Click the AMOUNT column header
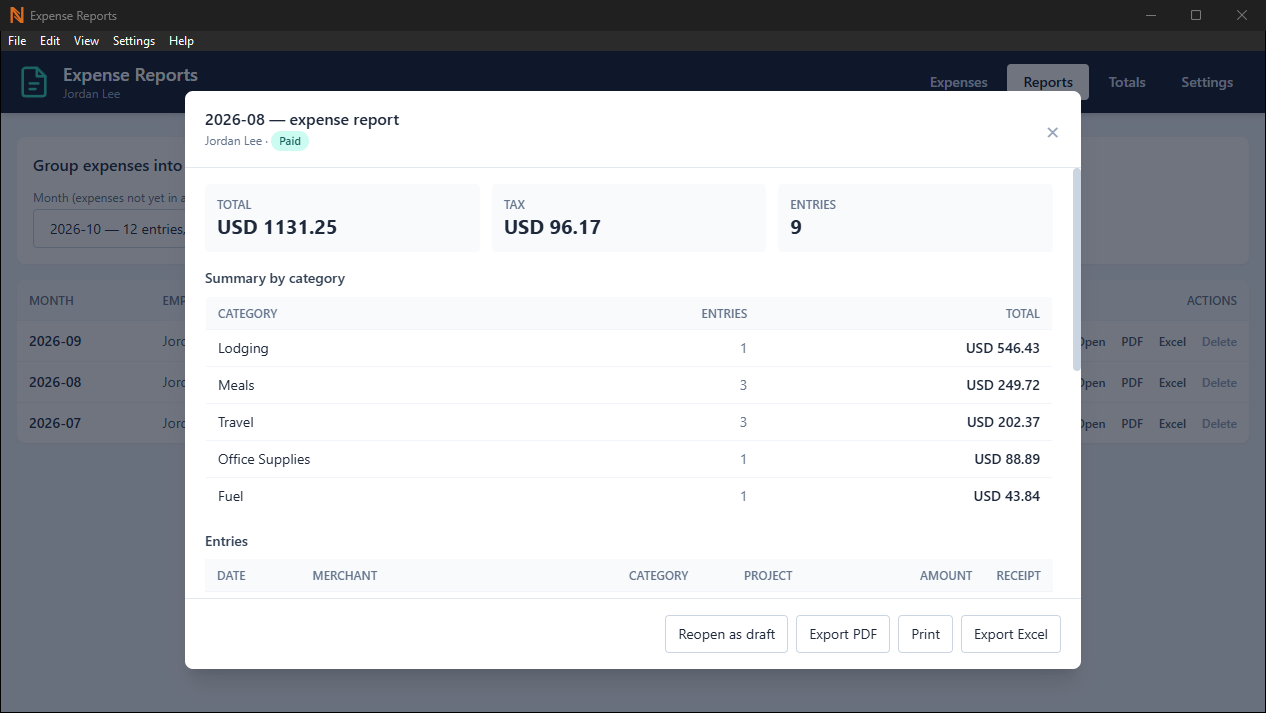Viewport: 1266px width, 713px height. pos(946,576)
